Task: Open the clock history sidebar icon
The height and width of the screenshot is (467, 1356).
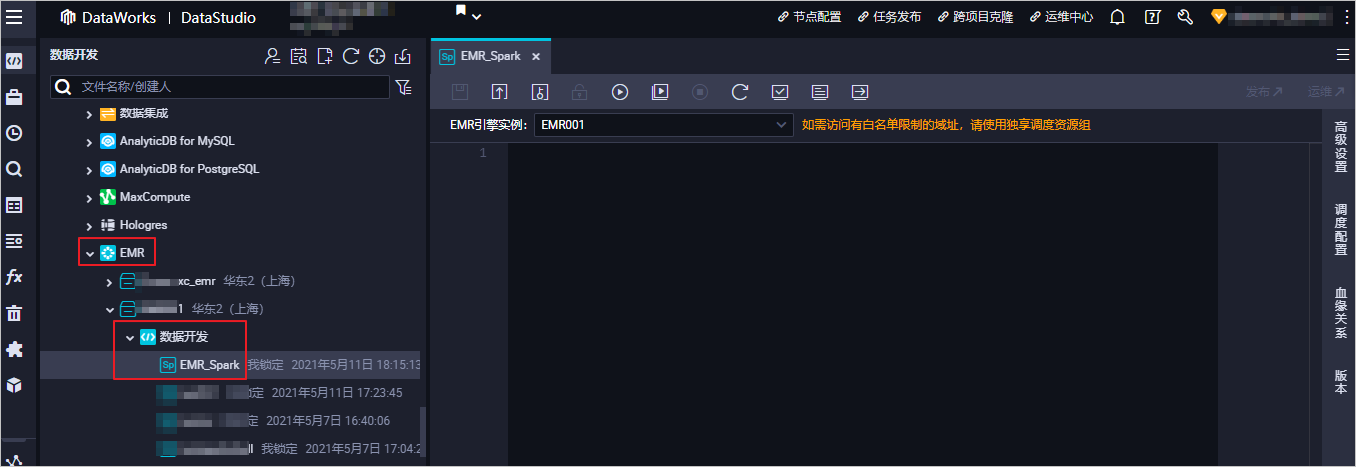Action: [14, 133]
